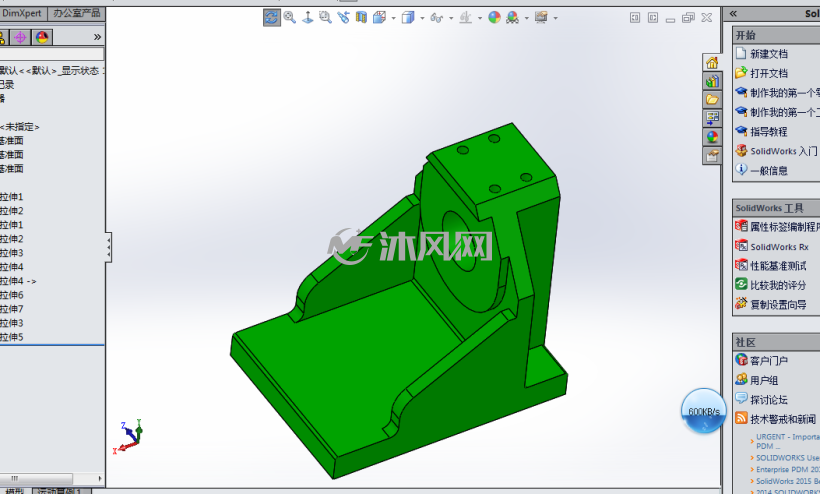Image resolution: width=820 pixels, height=494 pixels.
Task: Open 指导教程 tutorials link
Action: [769, 132]
